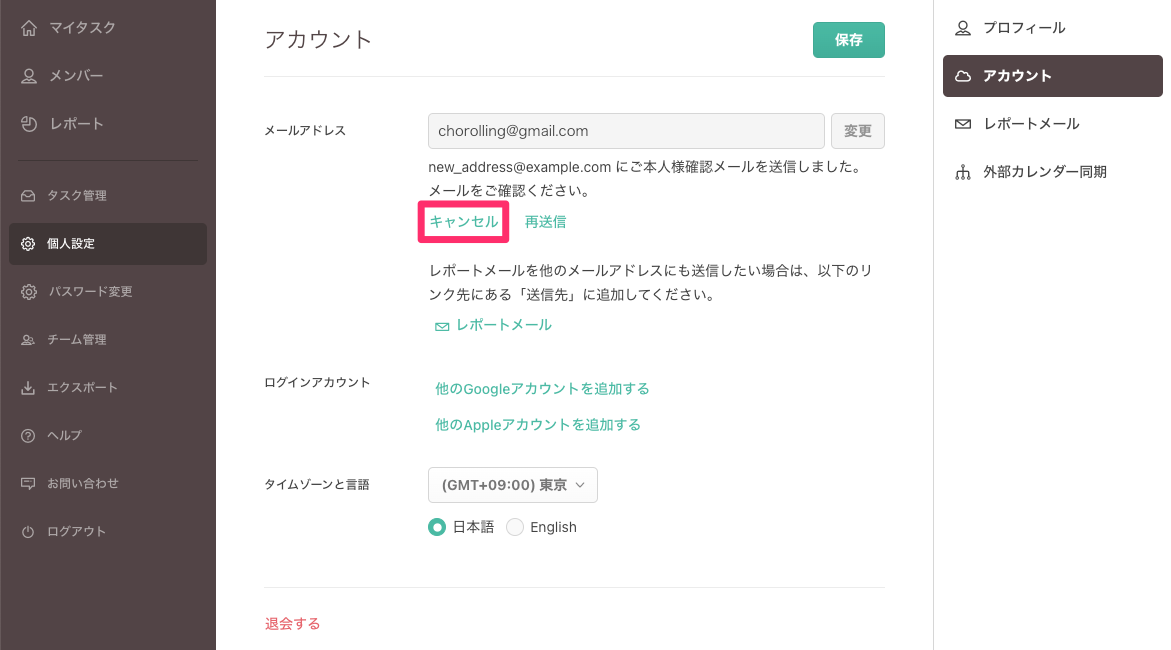Switch to the プロフィール tab
The image size is (1171, 650).
[x=1023, y=28]
